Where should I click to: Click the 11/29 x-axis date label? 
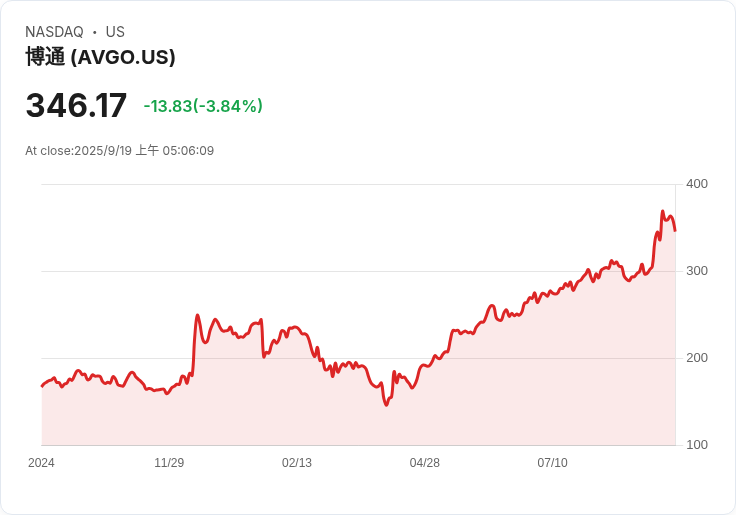(169, 463)
